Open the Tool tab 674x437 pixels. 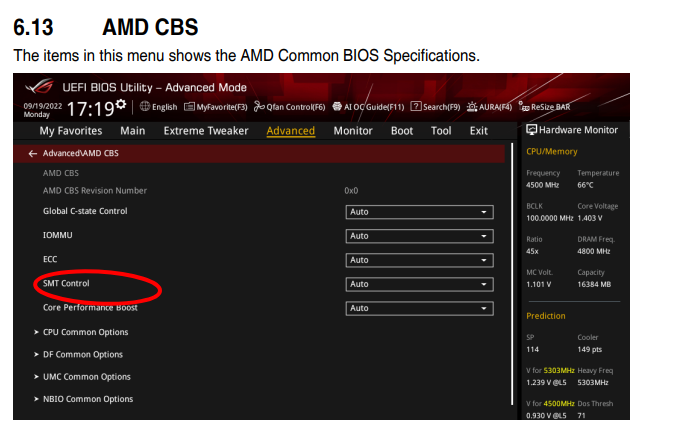click(x=441, y=131)
